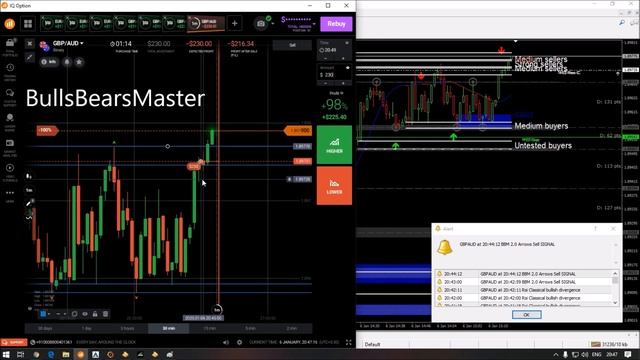Viewport: 640px width, 360px height.
Task: Open IQ Option settings gear
Action: click(240, 342)
